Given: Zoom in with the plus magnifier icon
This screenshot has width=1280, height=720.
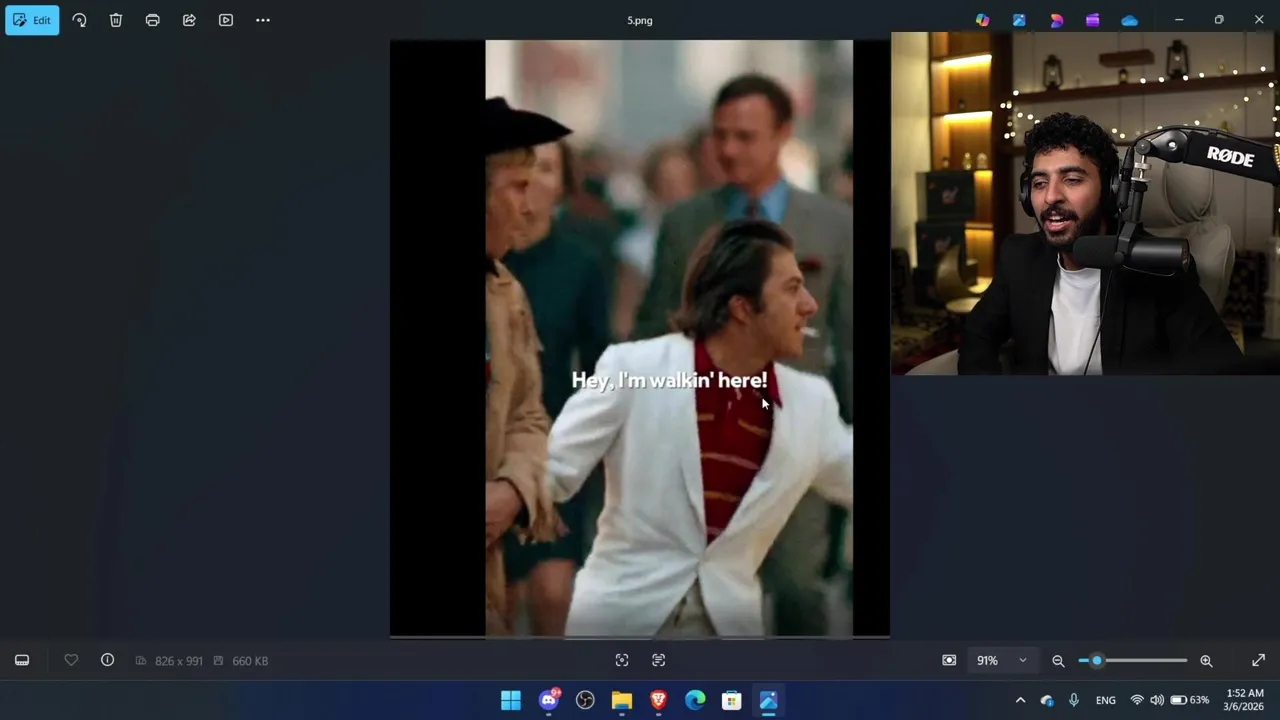Looking at the screenshot, I should pos(1206,661).
